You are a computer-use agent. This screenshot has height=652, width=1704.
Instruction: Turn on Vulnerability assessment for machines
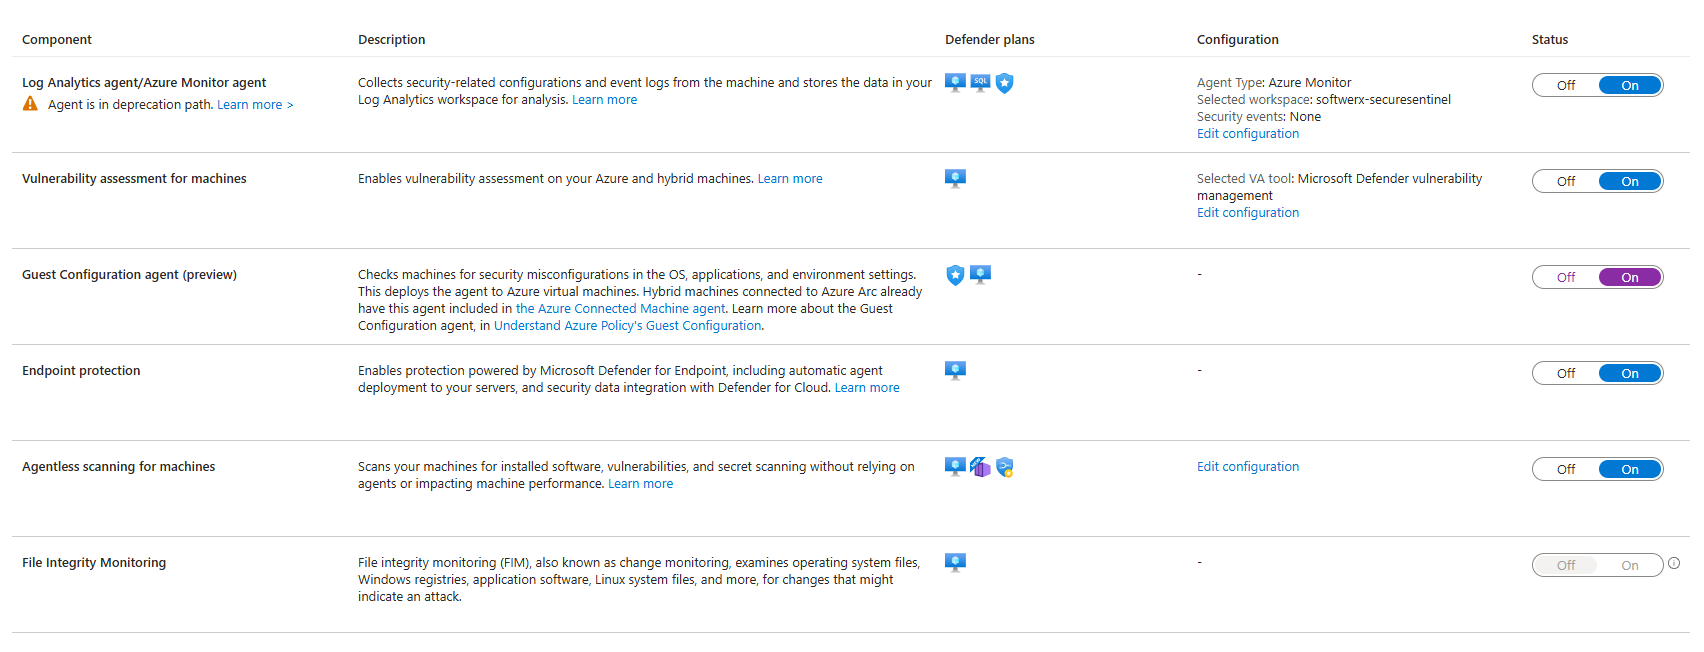pos(1630,181)
